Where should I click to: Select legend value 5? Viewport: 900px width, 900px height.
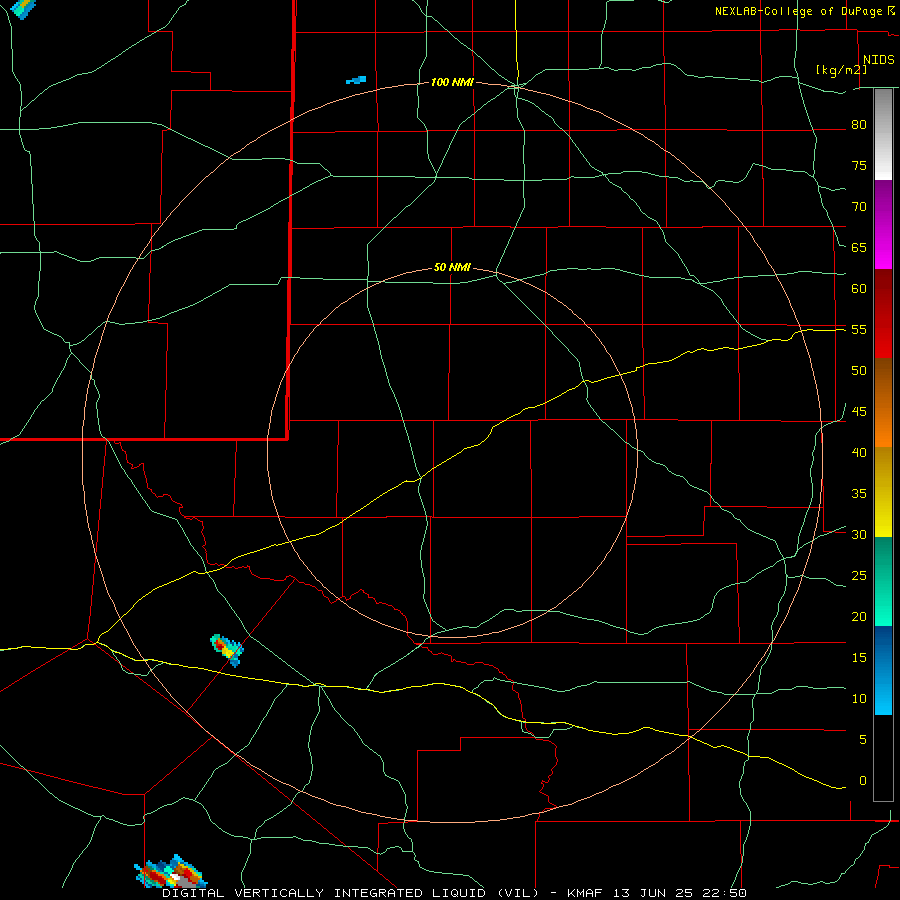863,740
